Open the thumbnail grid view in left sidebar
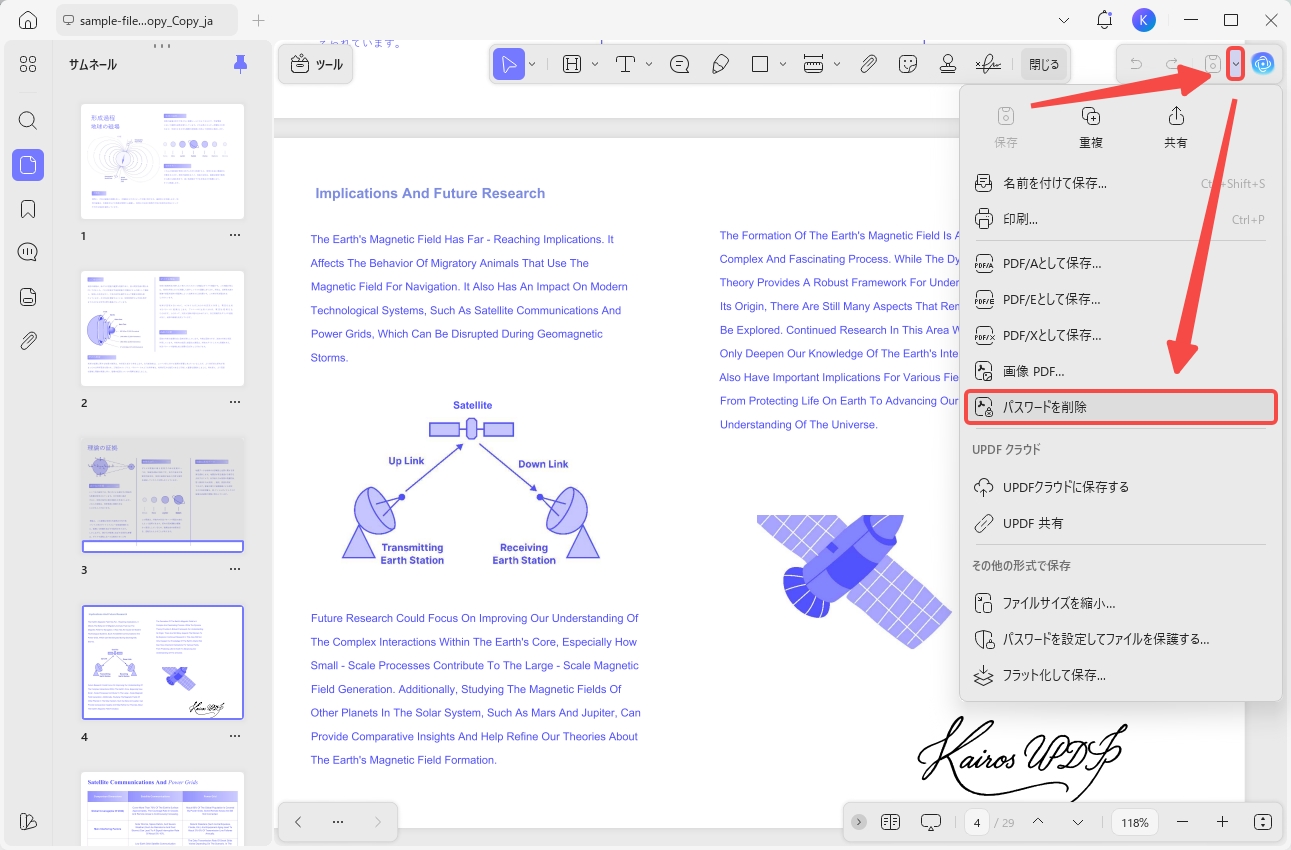1291x850 pixels. click(x=28, y=64)
